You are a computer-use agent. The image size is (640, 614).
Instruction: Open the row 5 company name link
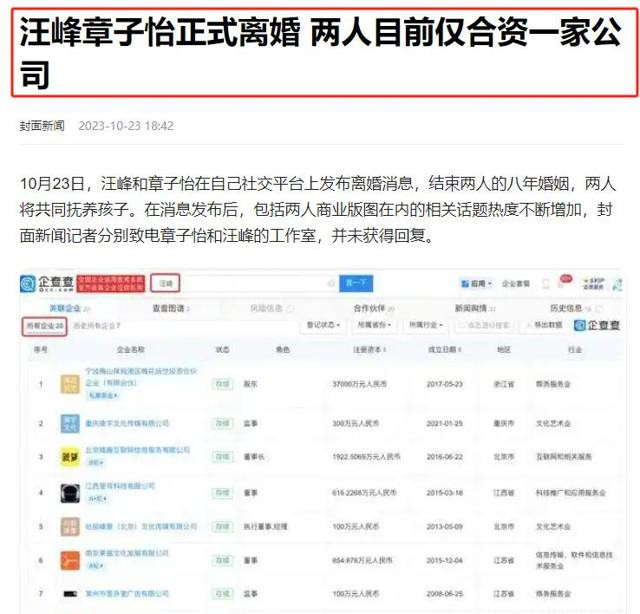[141, 527]
